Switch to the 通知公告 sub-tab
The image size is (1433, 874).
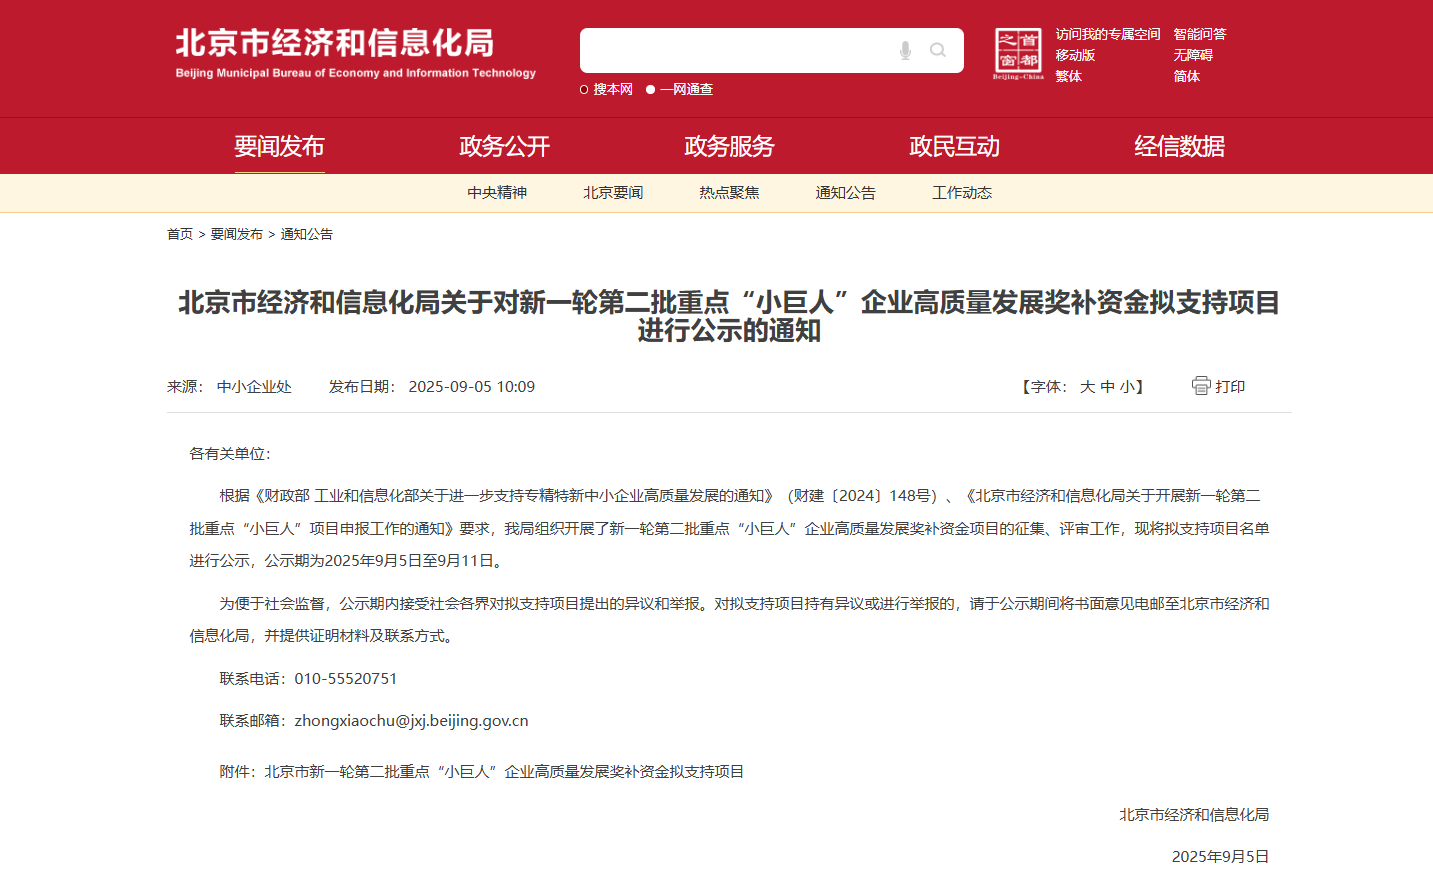845,193
